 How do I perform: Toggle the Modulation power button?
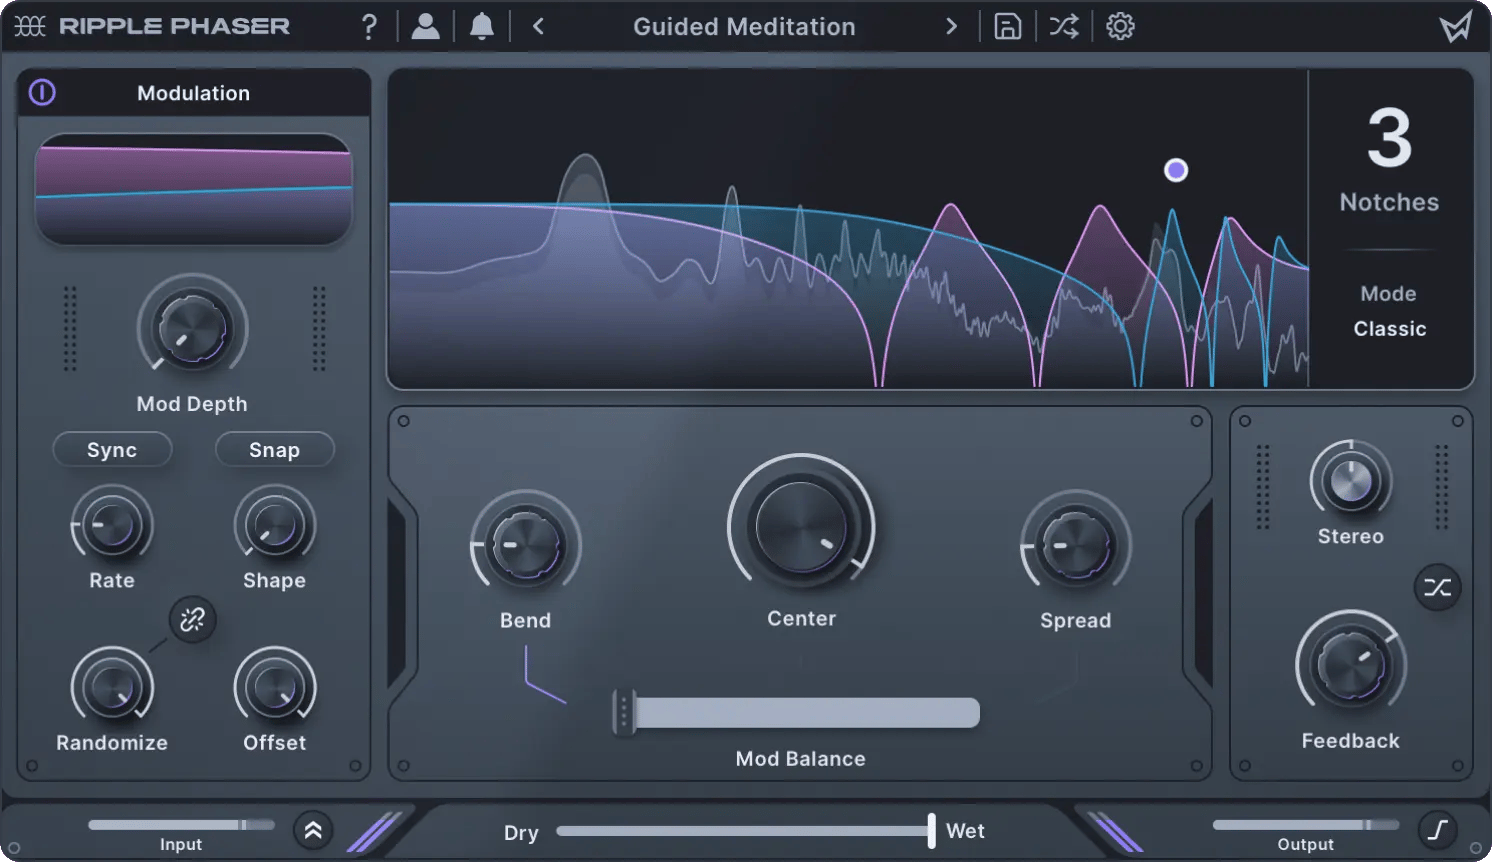(x=42, y=93)
